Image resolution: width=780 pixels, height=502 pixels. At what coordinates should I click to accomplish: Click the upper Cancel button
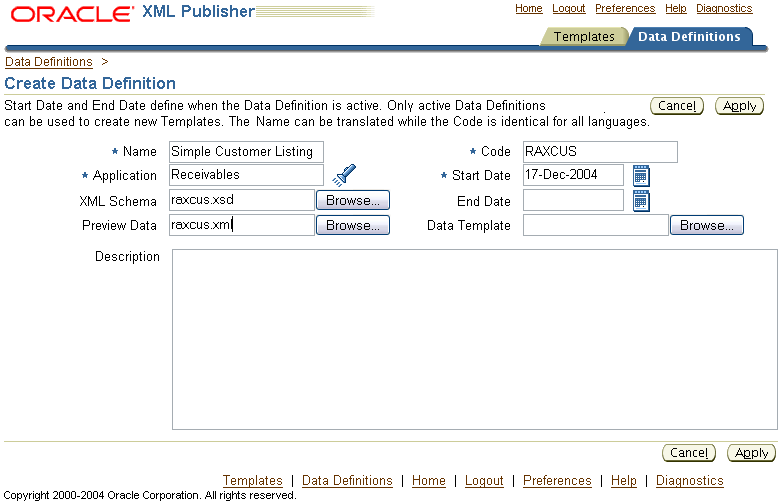(677, 105)
